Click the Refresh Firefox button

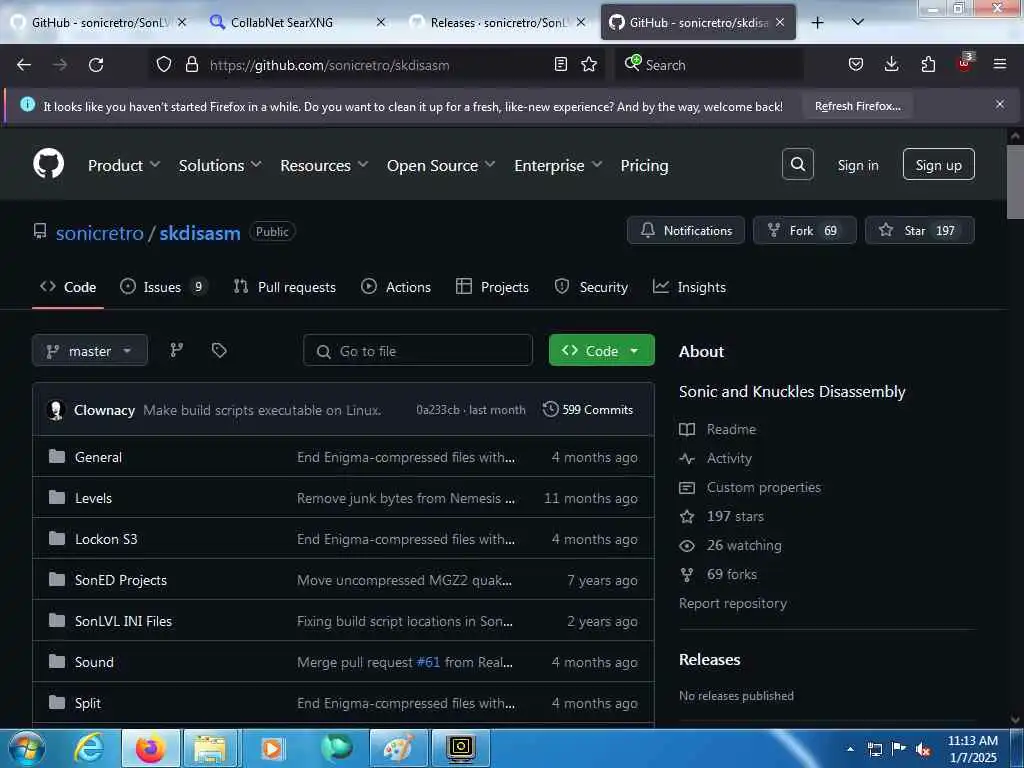(x=857, y=106)
